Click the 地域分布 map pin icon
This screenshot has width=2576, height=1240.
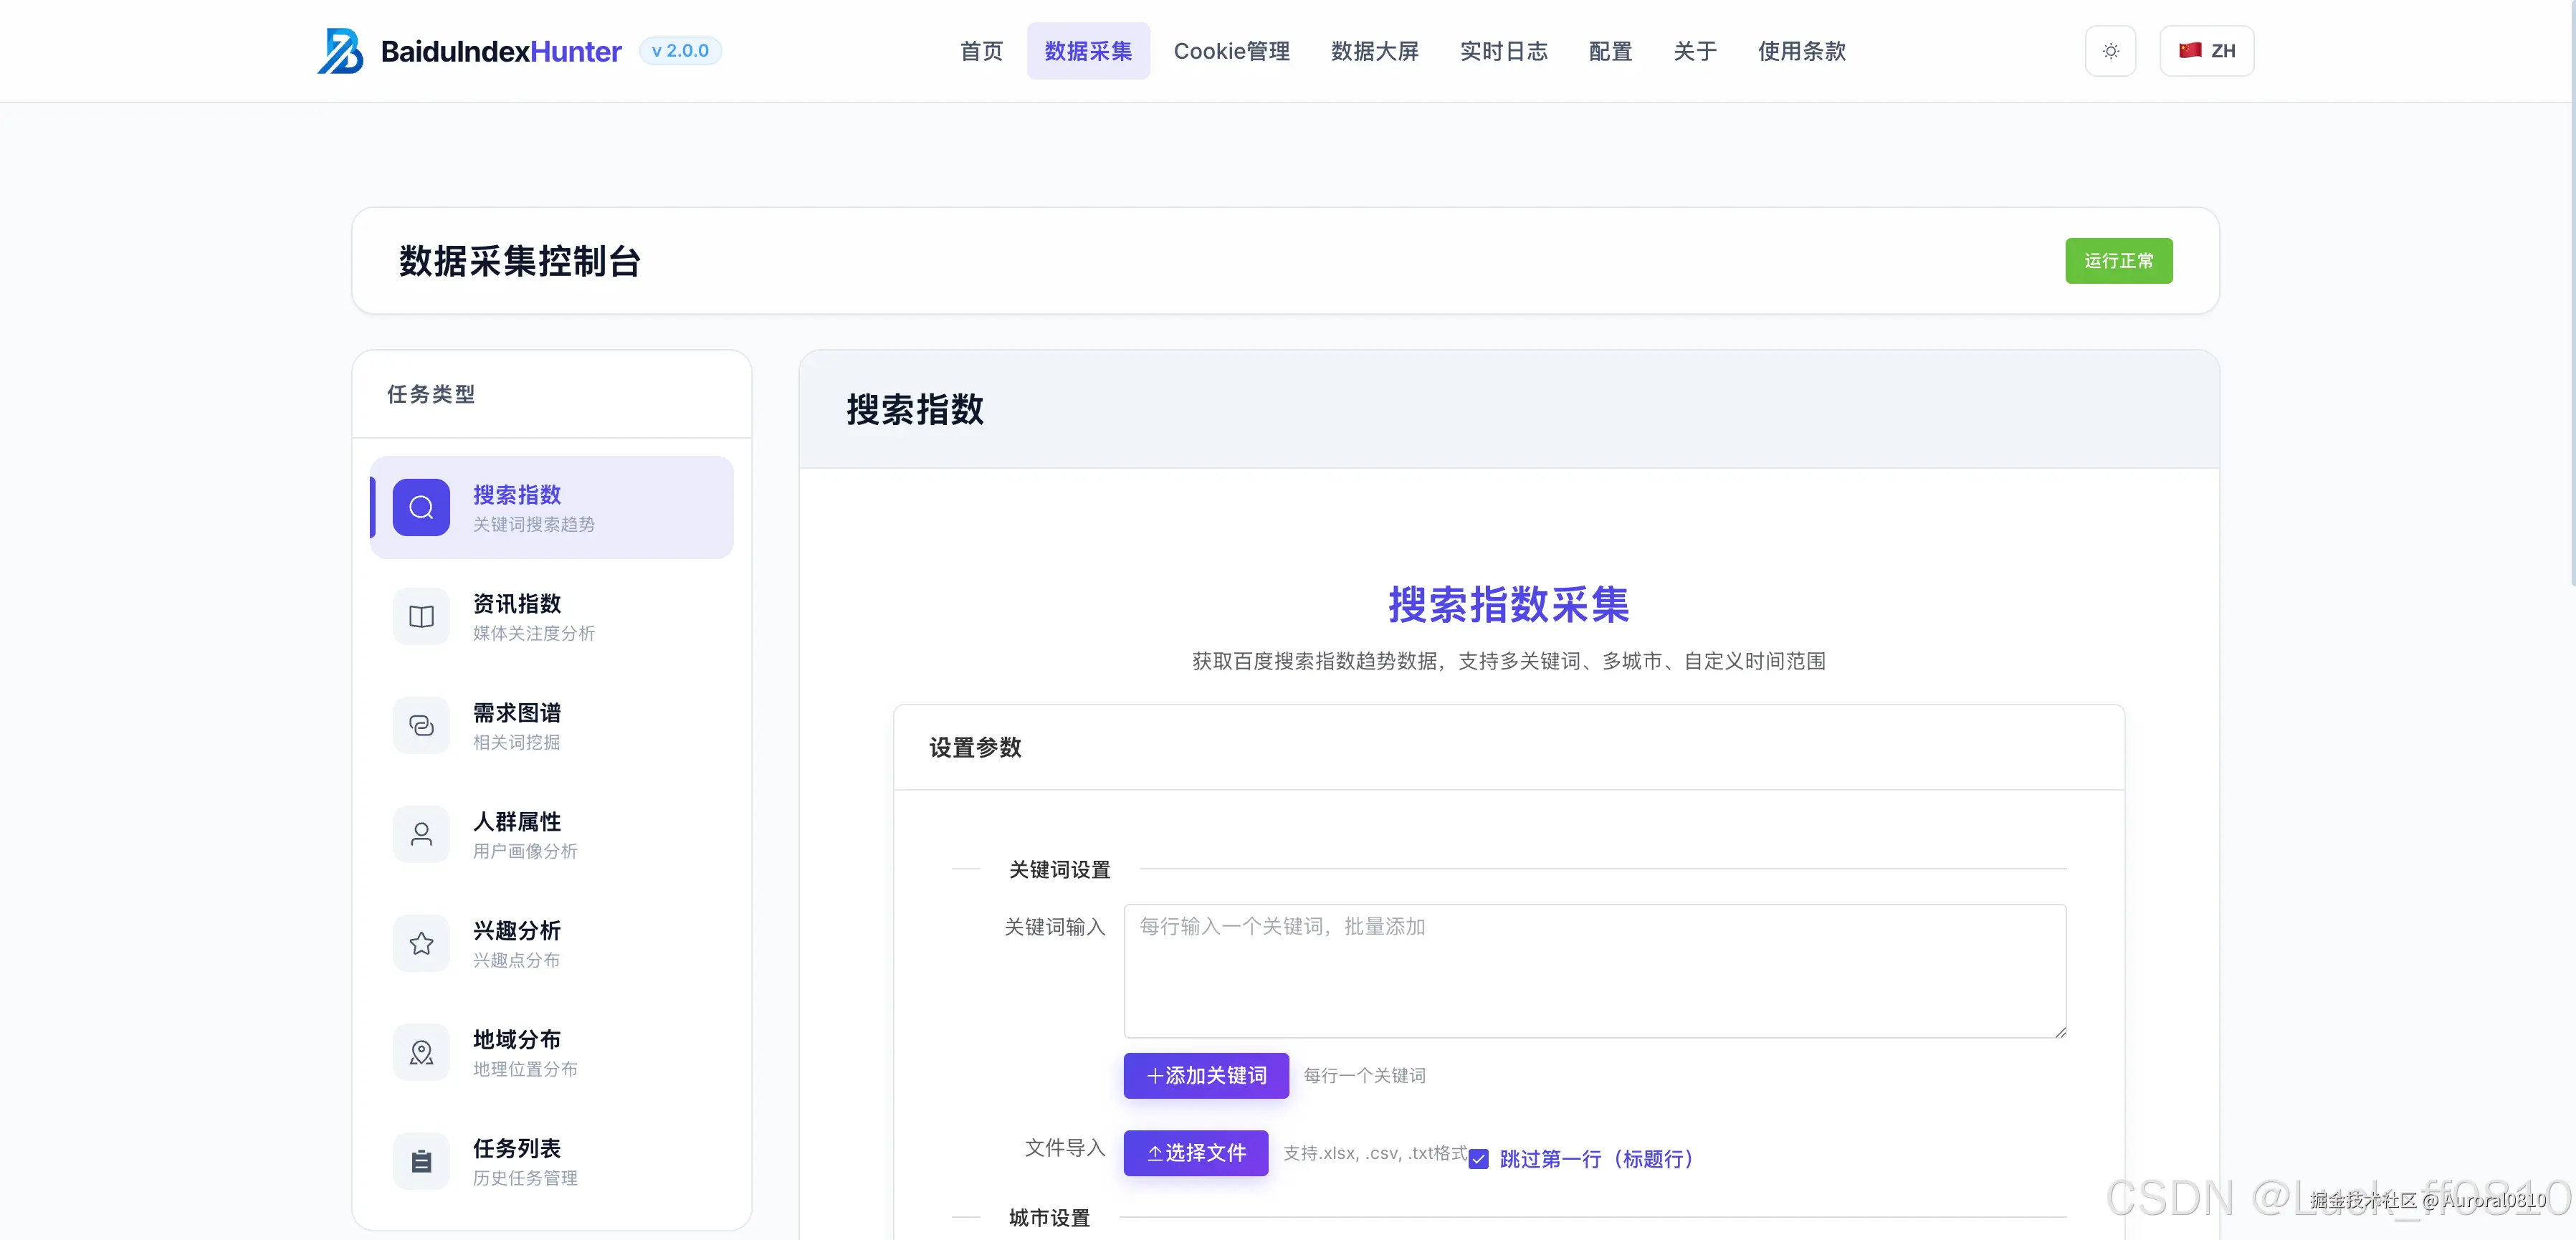[x=421, y=1052]
